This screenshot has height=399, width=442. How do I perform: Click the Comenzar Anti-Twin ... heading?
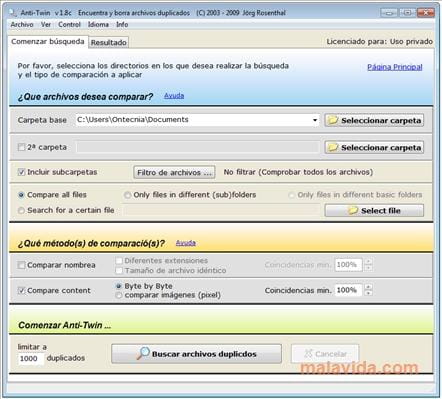(x=64, y=325)
